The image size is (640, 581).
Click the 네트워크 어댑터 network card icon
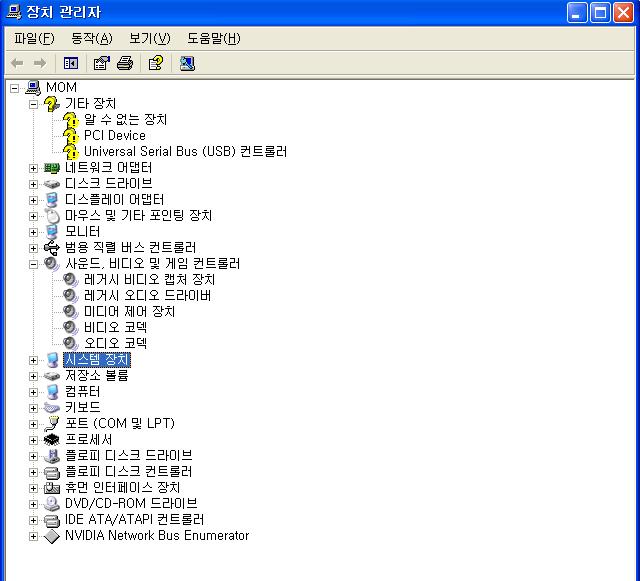pyautogui.click(x=52, y=168)
